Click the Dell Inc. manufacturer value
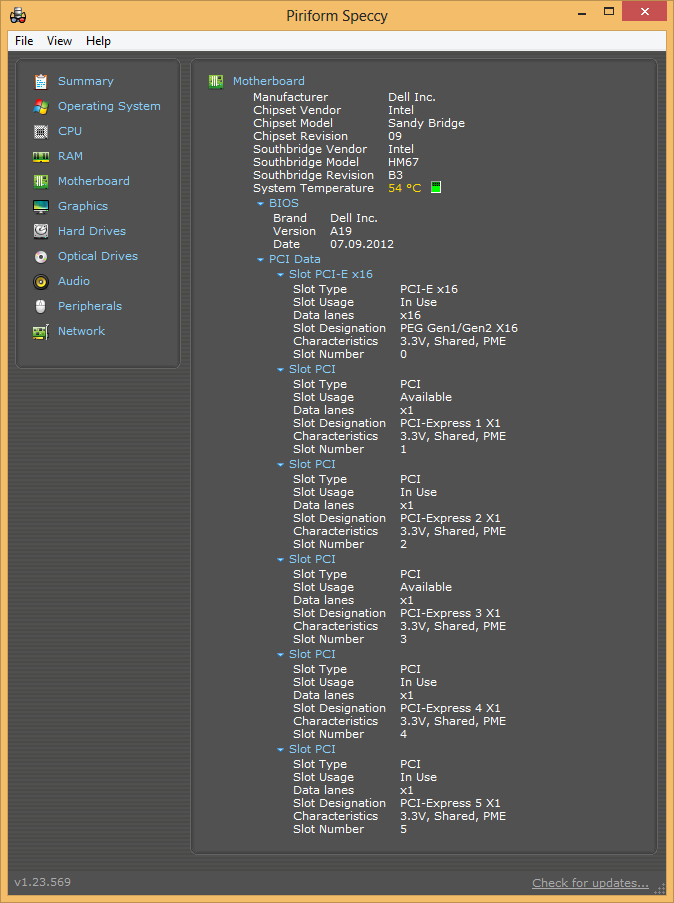This screenshot has width=674, height=903. click(412, 97)
